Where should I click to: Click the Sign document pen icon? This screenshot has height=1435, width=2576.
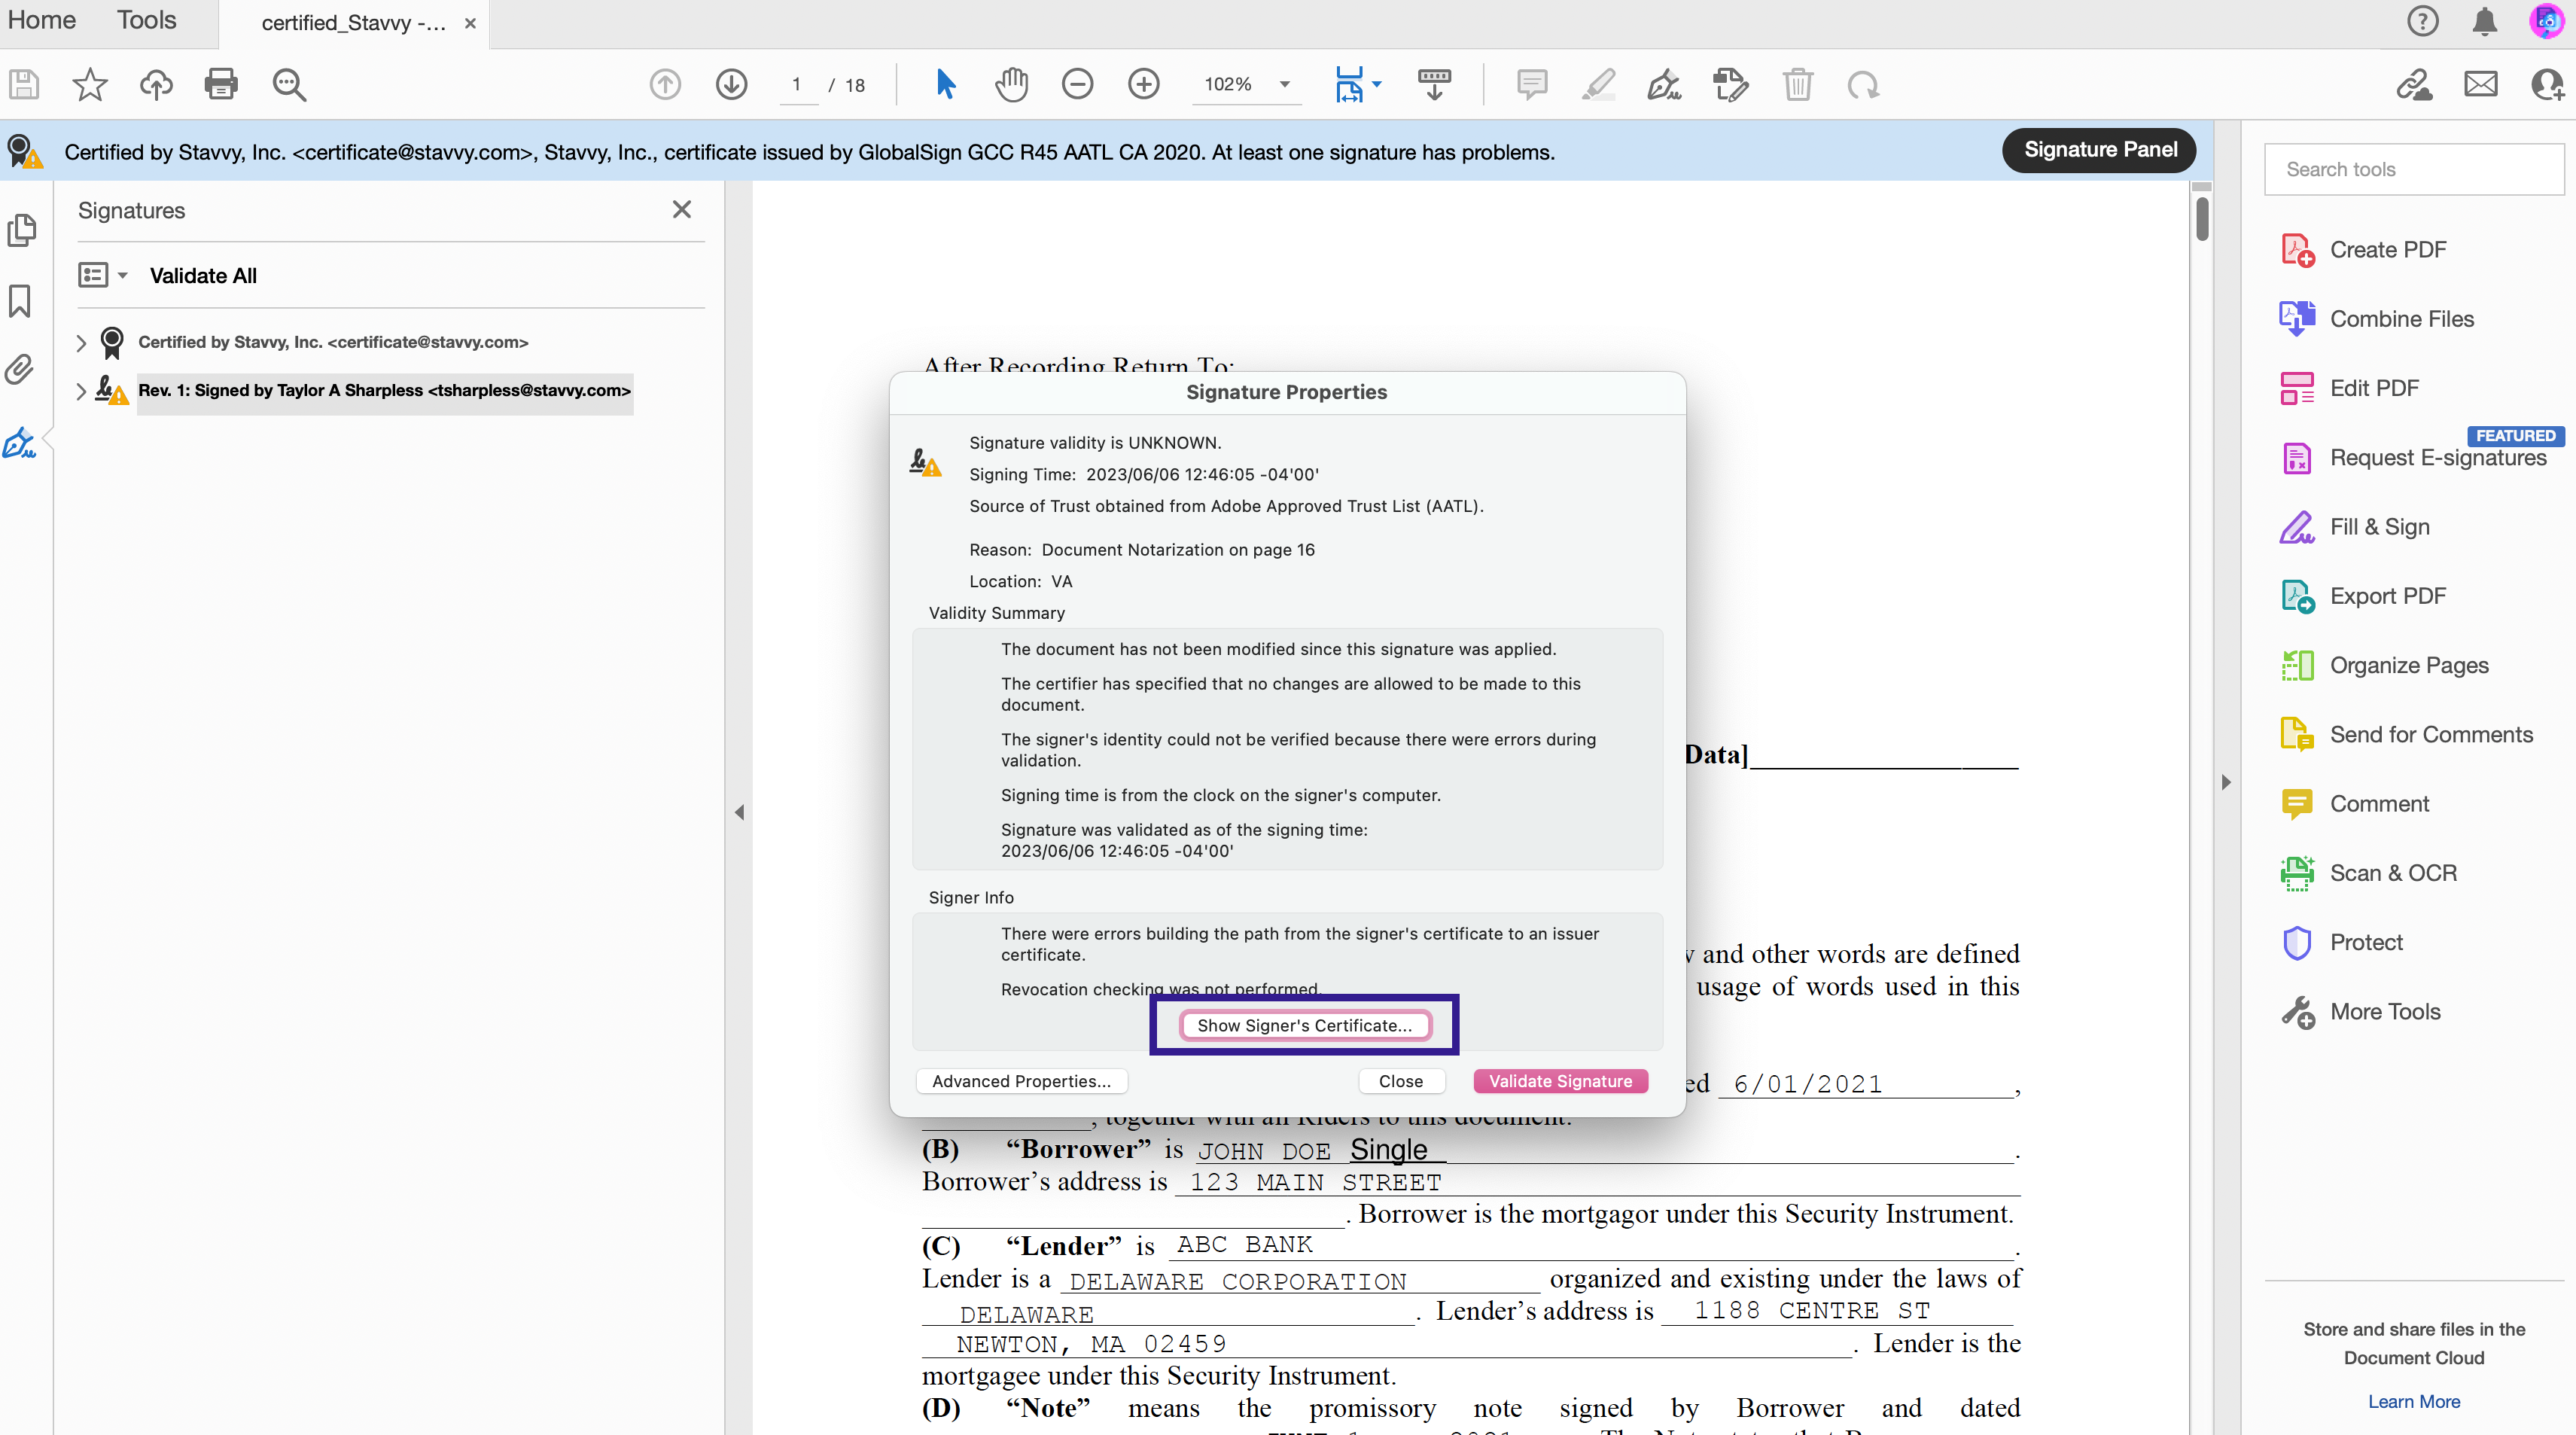click(1664, 84)
